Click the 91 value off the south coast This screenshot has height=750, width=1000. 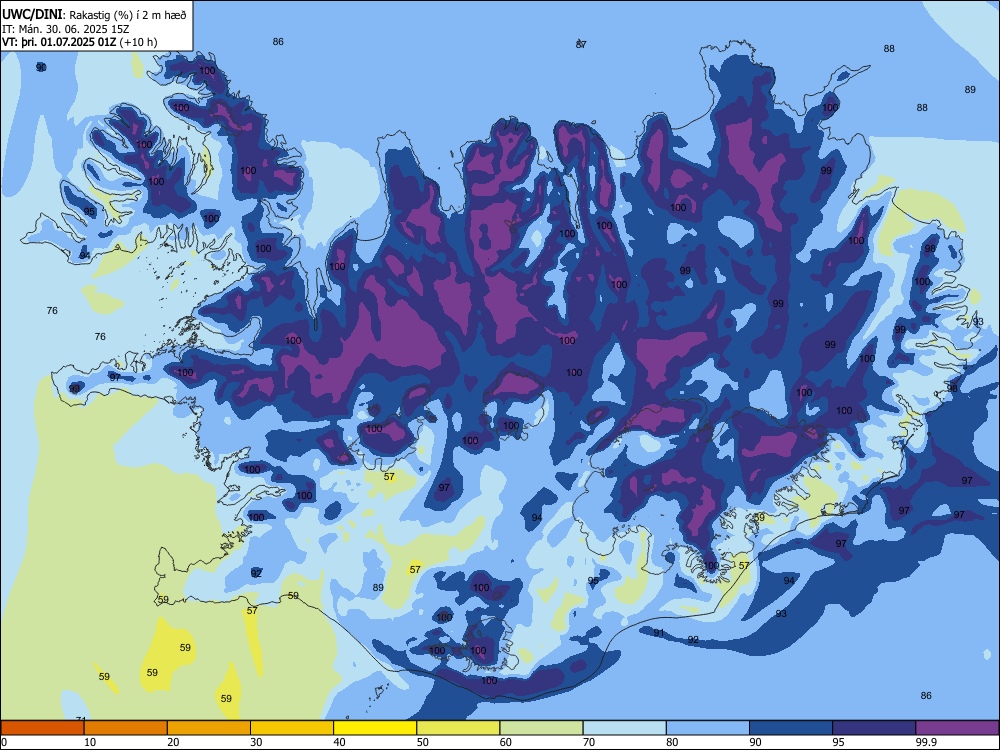pos(659,633)
